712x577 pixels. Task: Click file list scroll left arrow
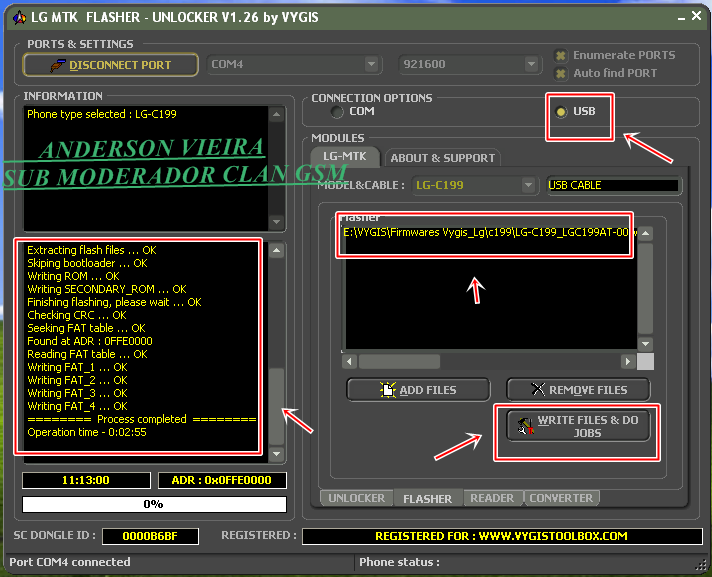[349, 362]
